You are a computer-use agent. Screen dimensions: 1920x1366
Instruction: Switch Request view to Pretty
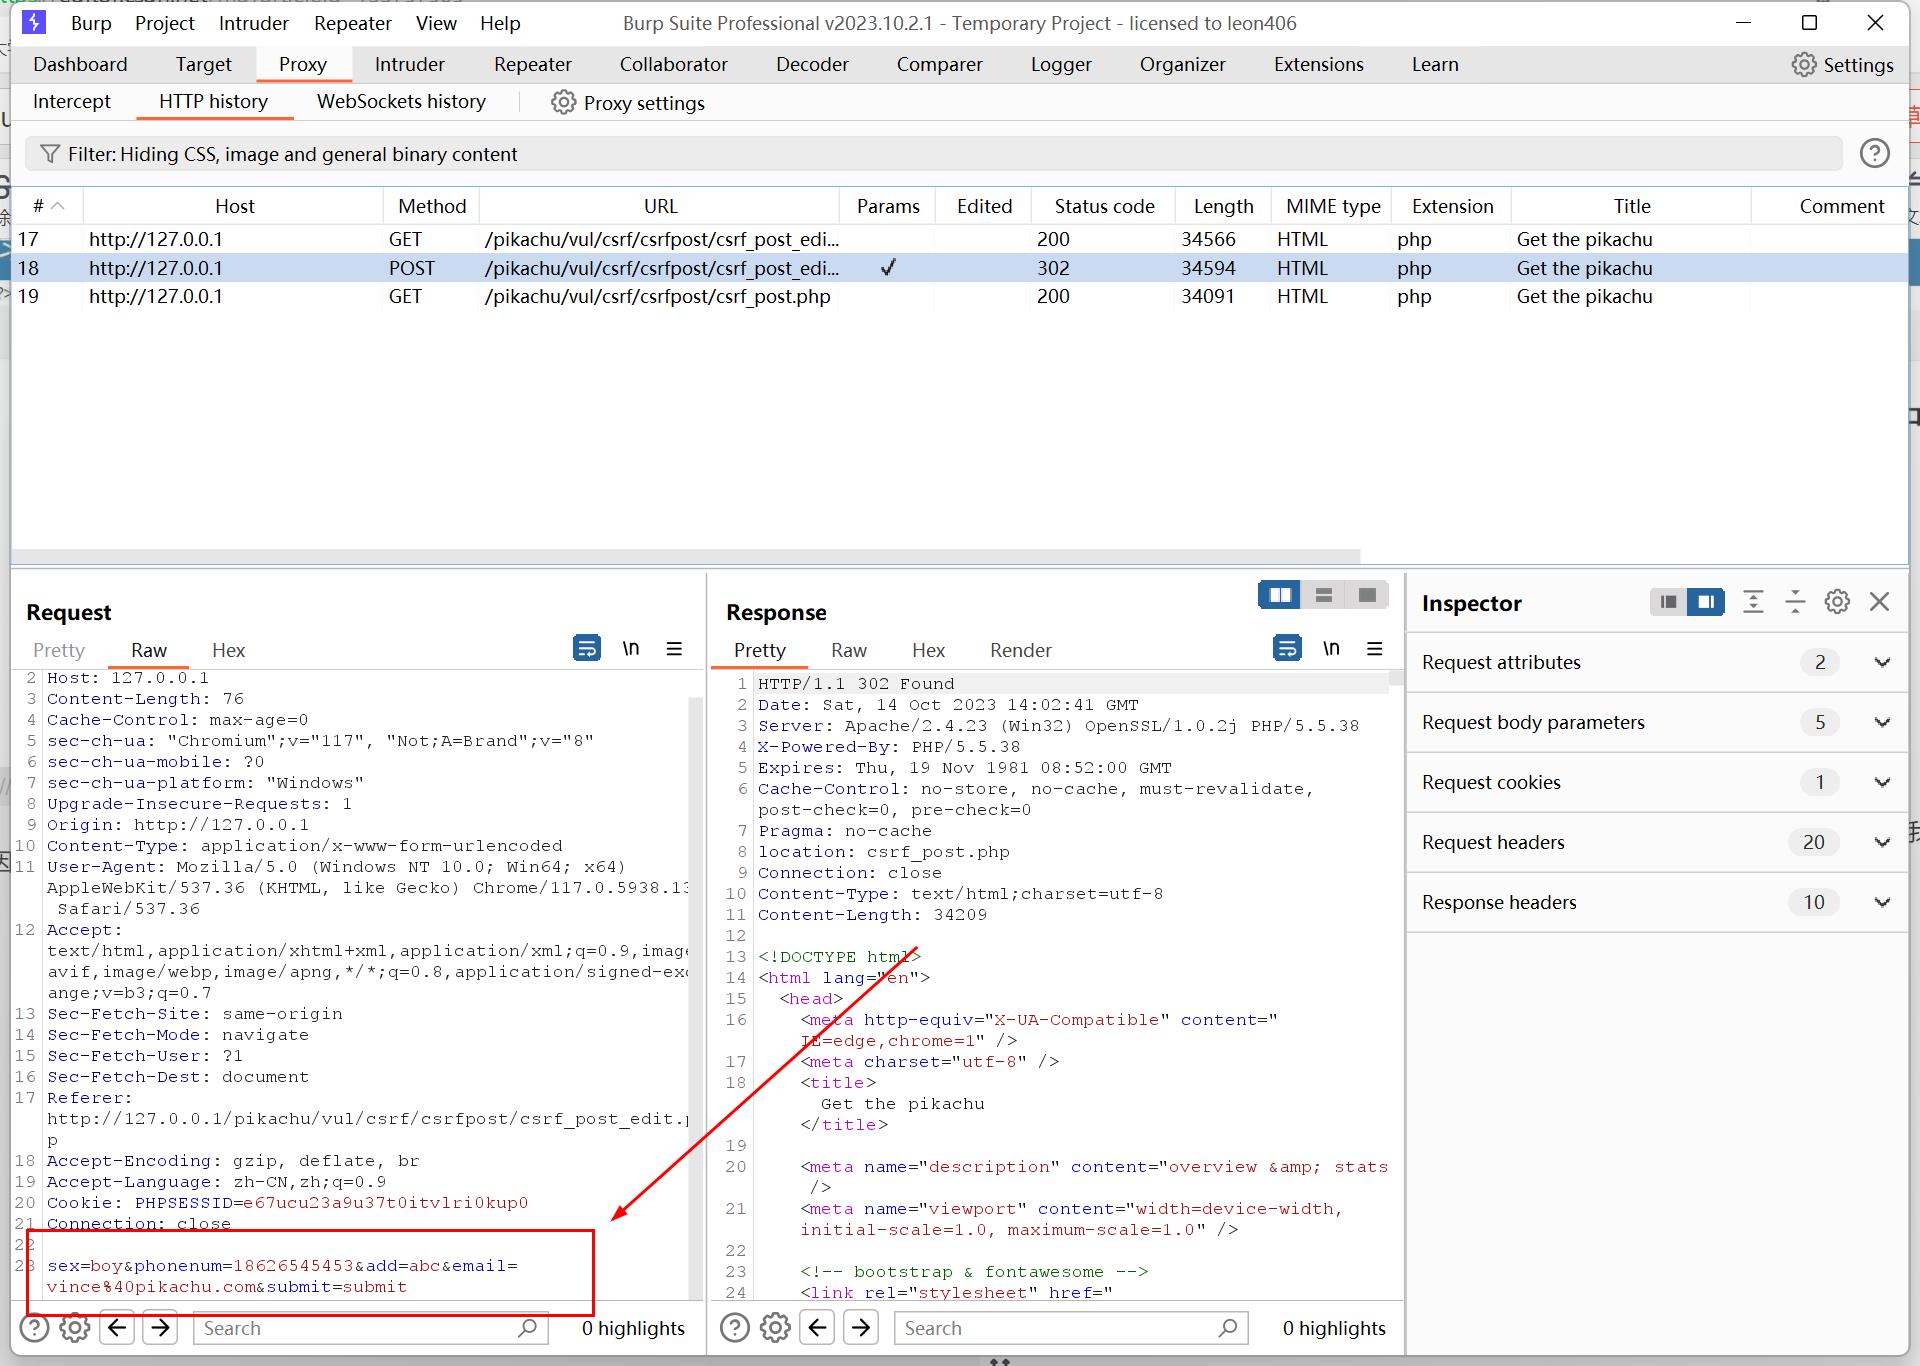click(59, 650)
